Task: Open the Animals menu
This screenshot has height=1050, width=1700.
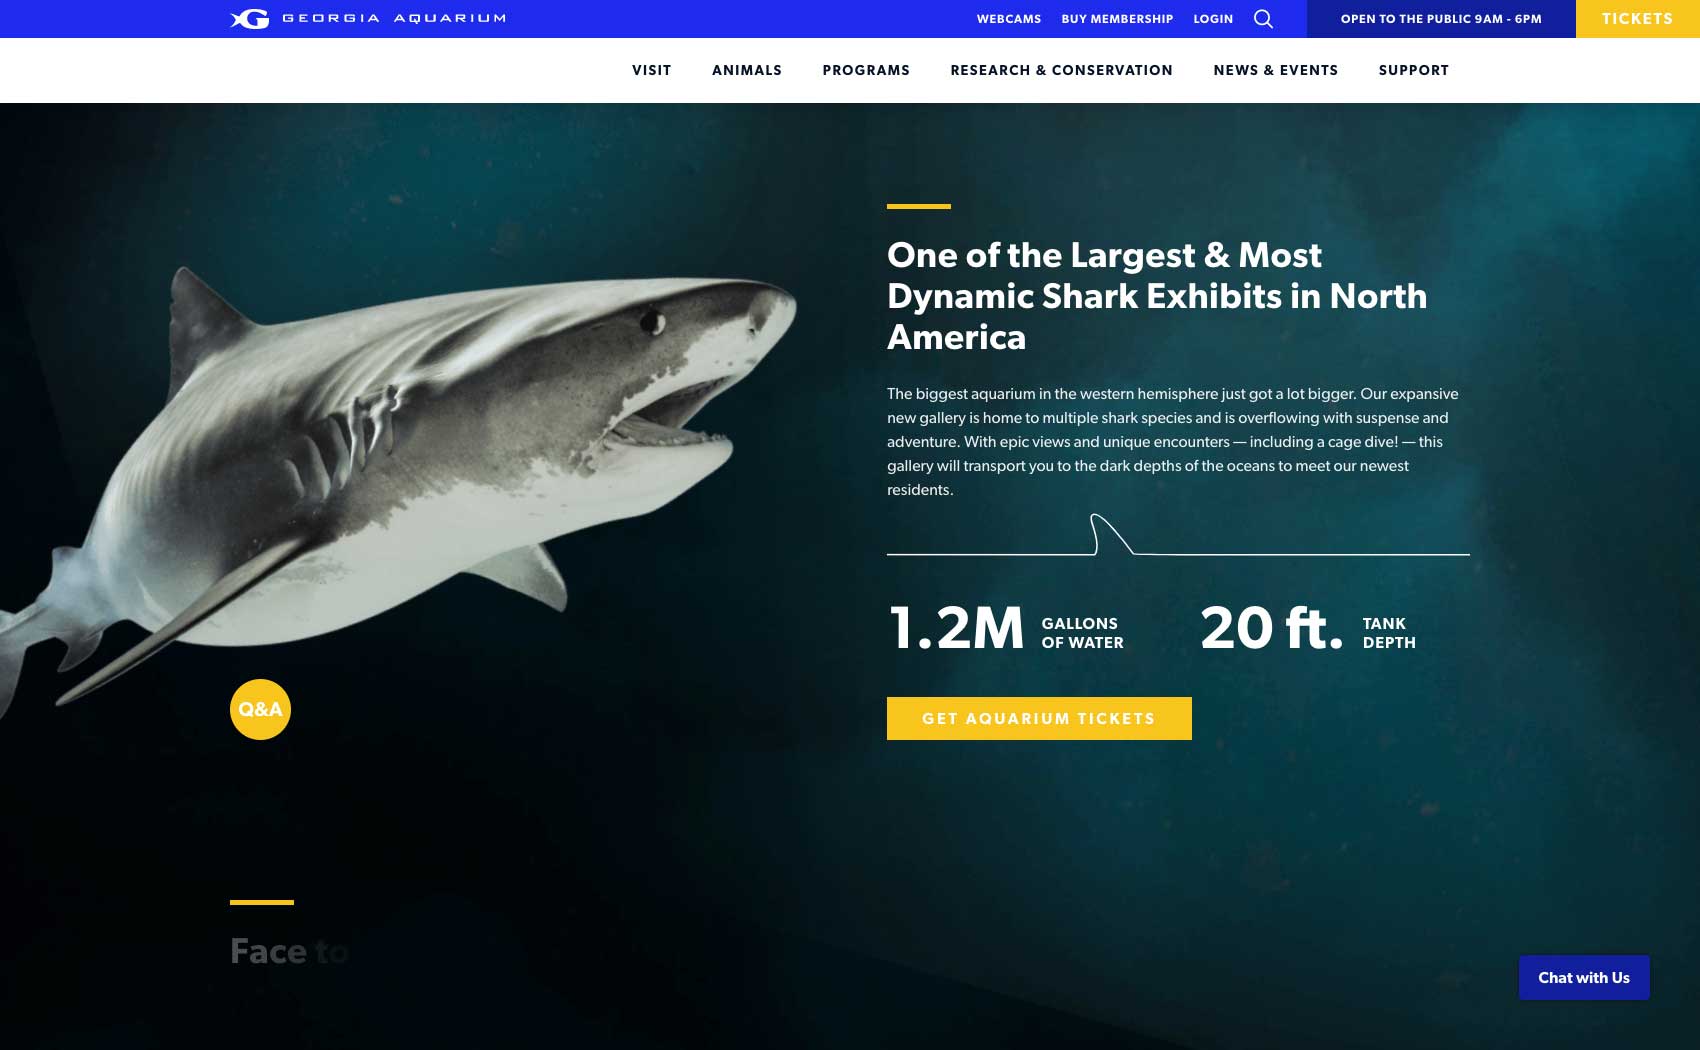Action: [747, 70]
